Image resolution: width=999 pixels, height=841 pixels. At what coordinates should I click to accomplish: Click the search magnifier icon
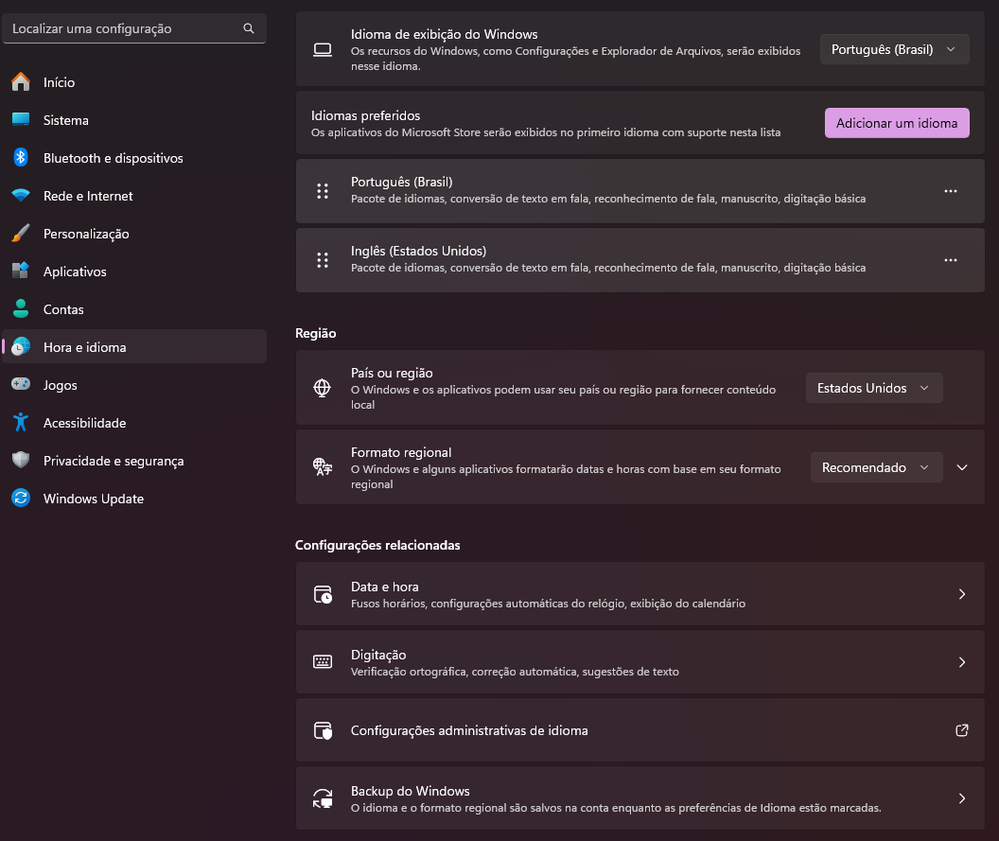[x=248, y=28]
